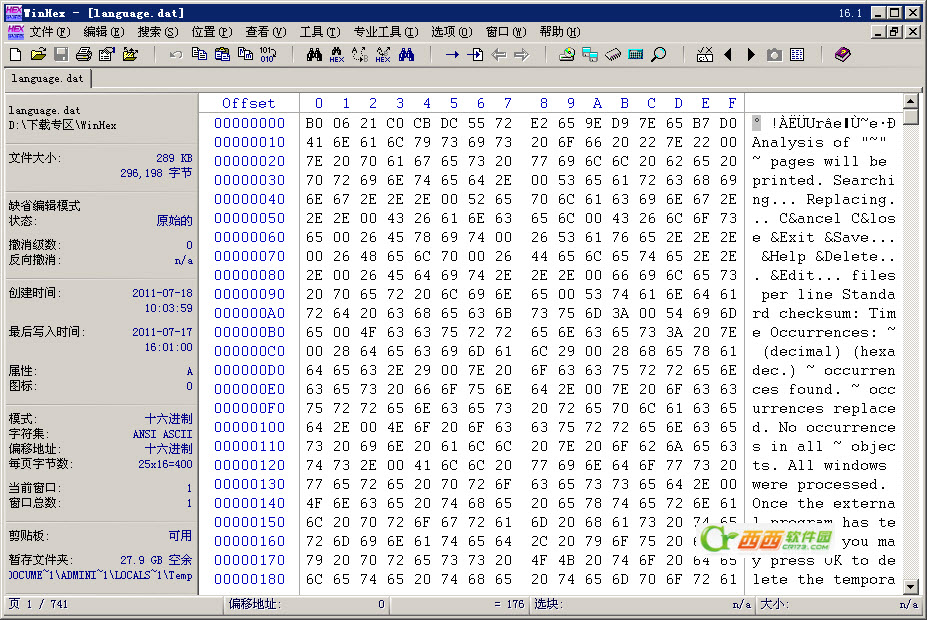Click the Go To Offset arrow icon
Image resolution: width=927 pixels, height=620 pixels.
pos(452,55)
